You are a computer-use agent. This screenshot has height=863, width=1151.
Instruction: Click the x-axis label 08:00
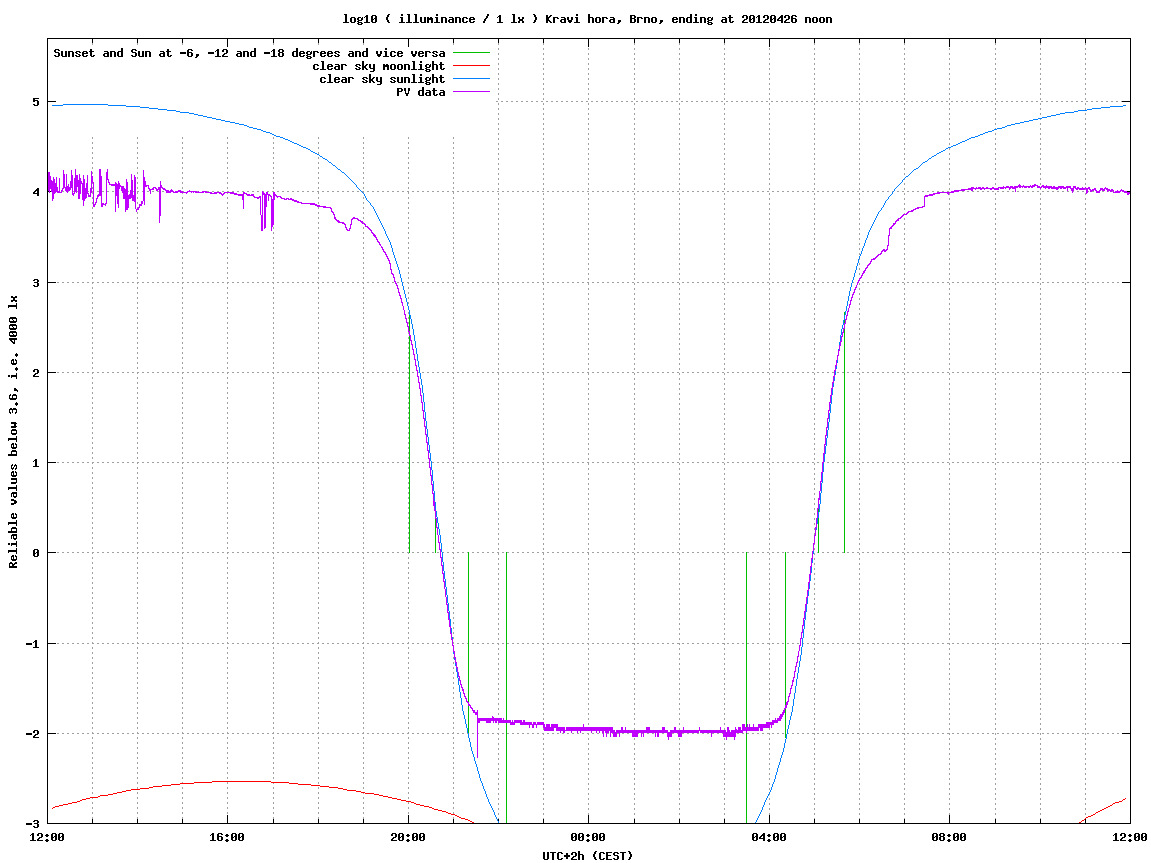[950, 837]
